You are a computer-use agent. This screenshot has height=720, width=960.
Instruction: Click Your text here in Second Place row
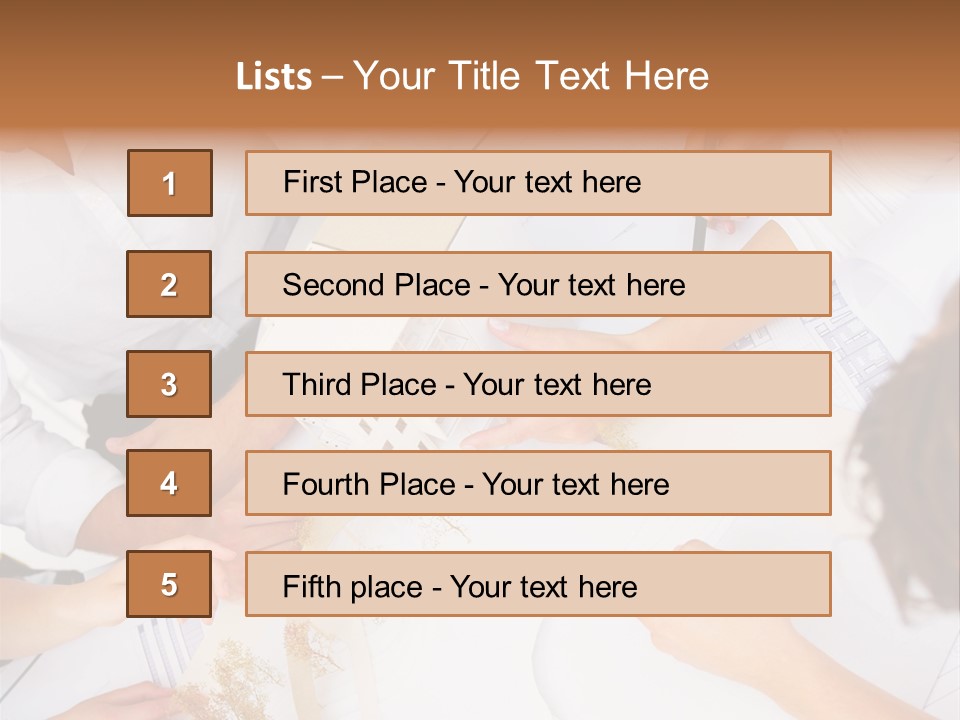(591, 285)
